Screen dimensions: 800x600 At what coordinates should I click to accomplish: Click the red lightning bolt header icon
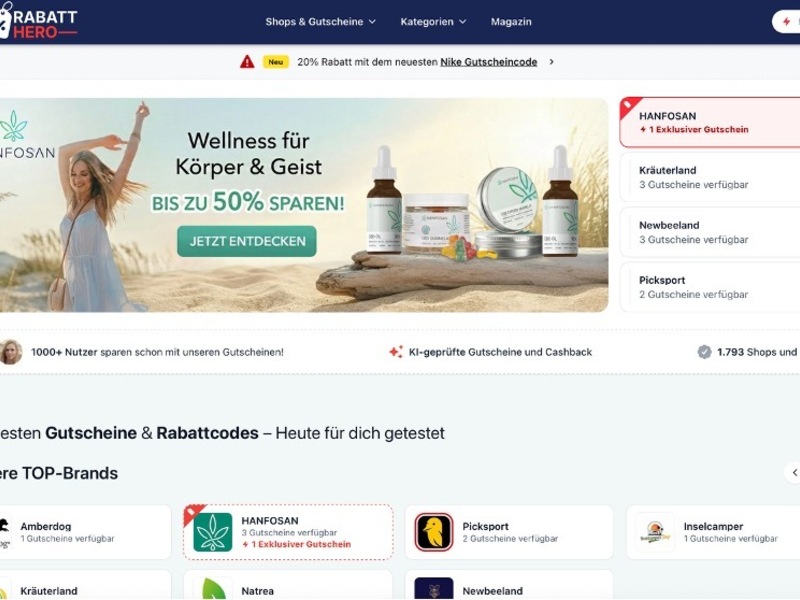pos(787,21)
